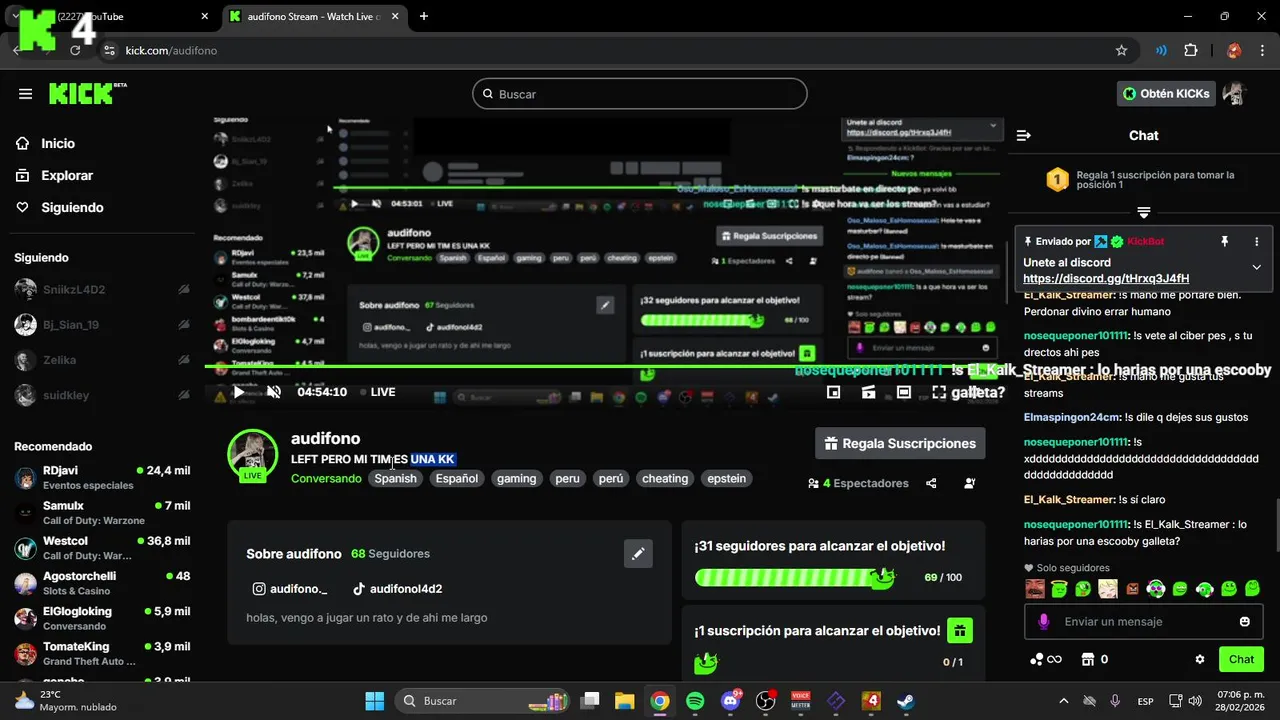The image size is (1280, 720).
Task: Open Samulx recommended channel
Action: (x=102, y=512)
